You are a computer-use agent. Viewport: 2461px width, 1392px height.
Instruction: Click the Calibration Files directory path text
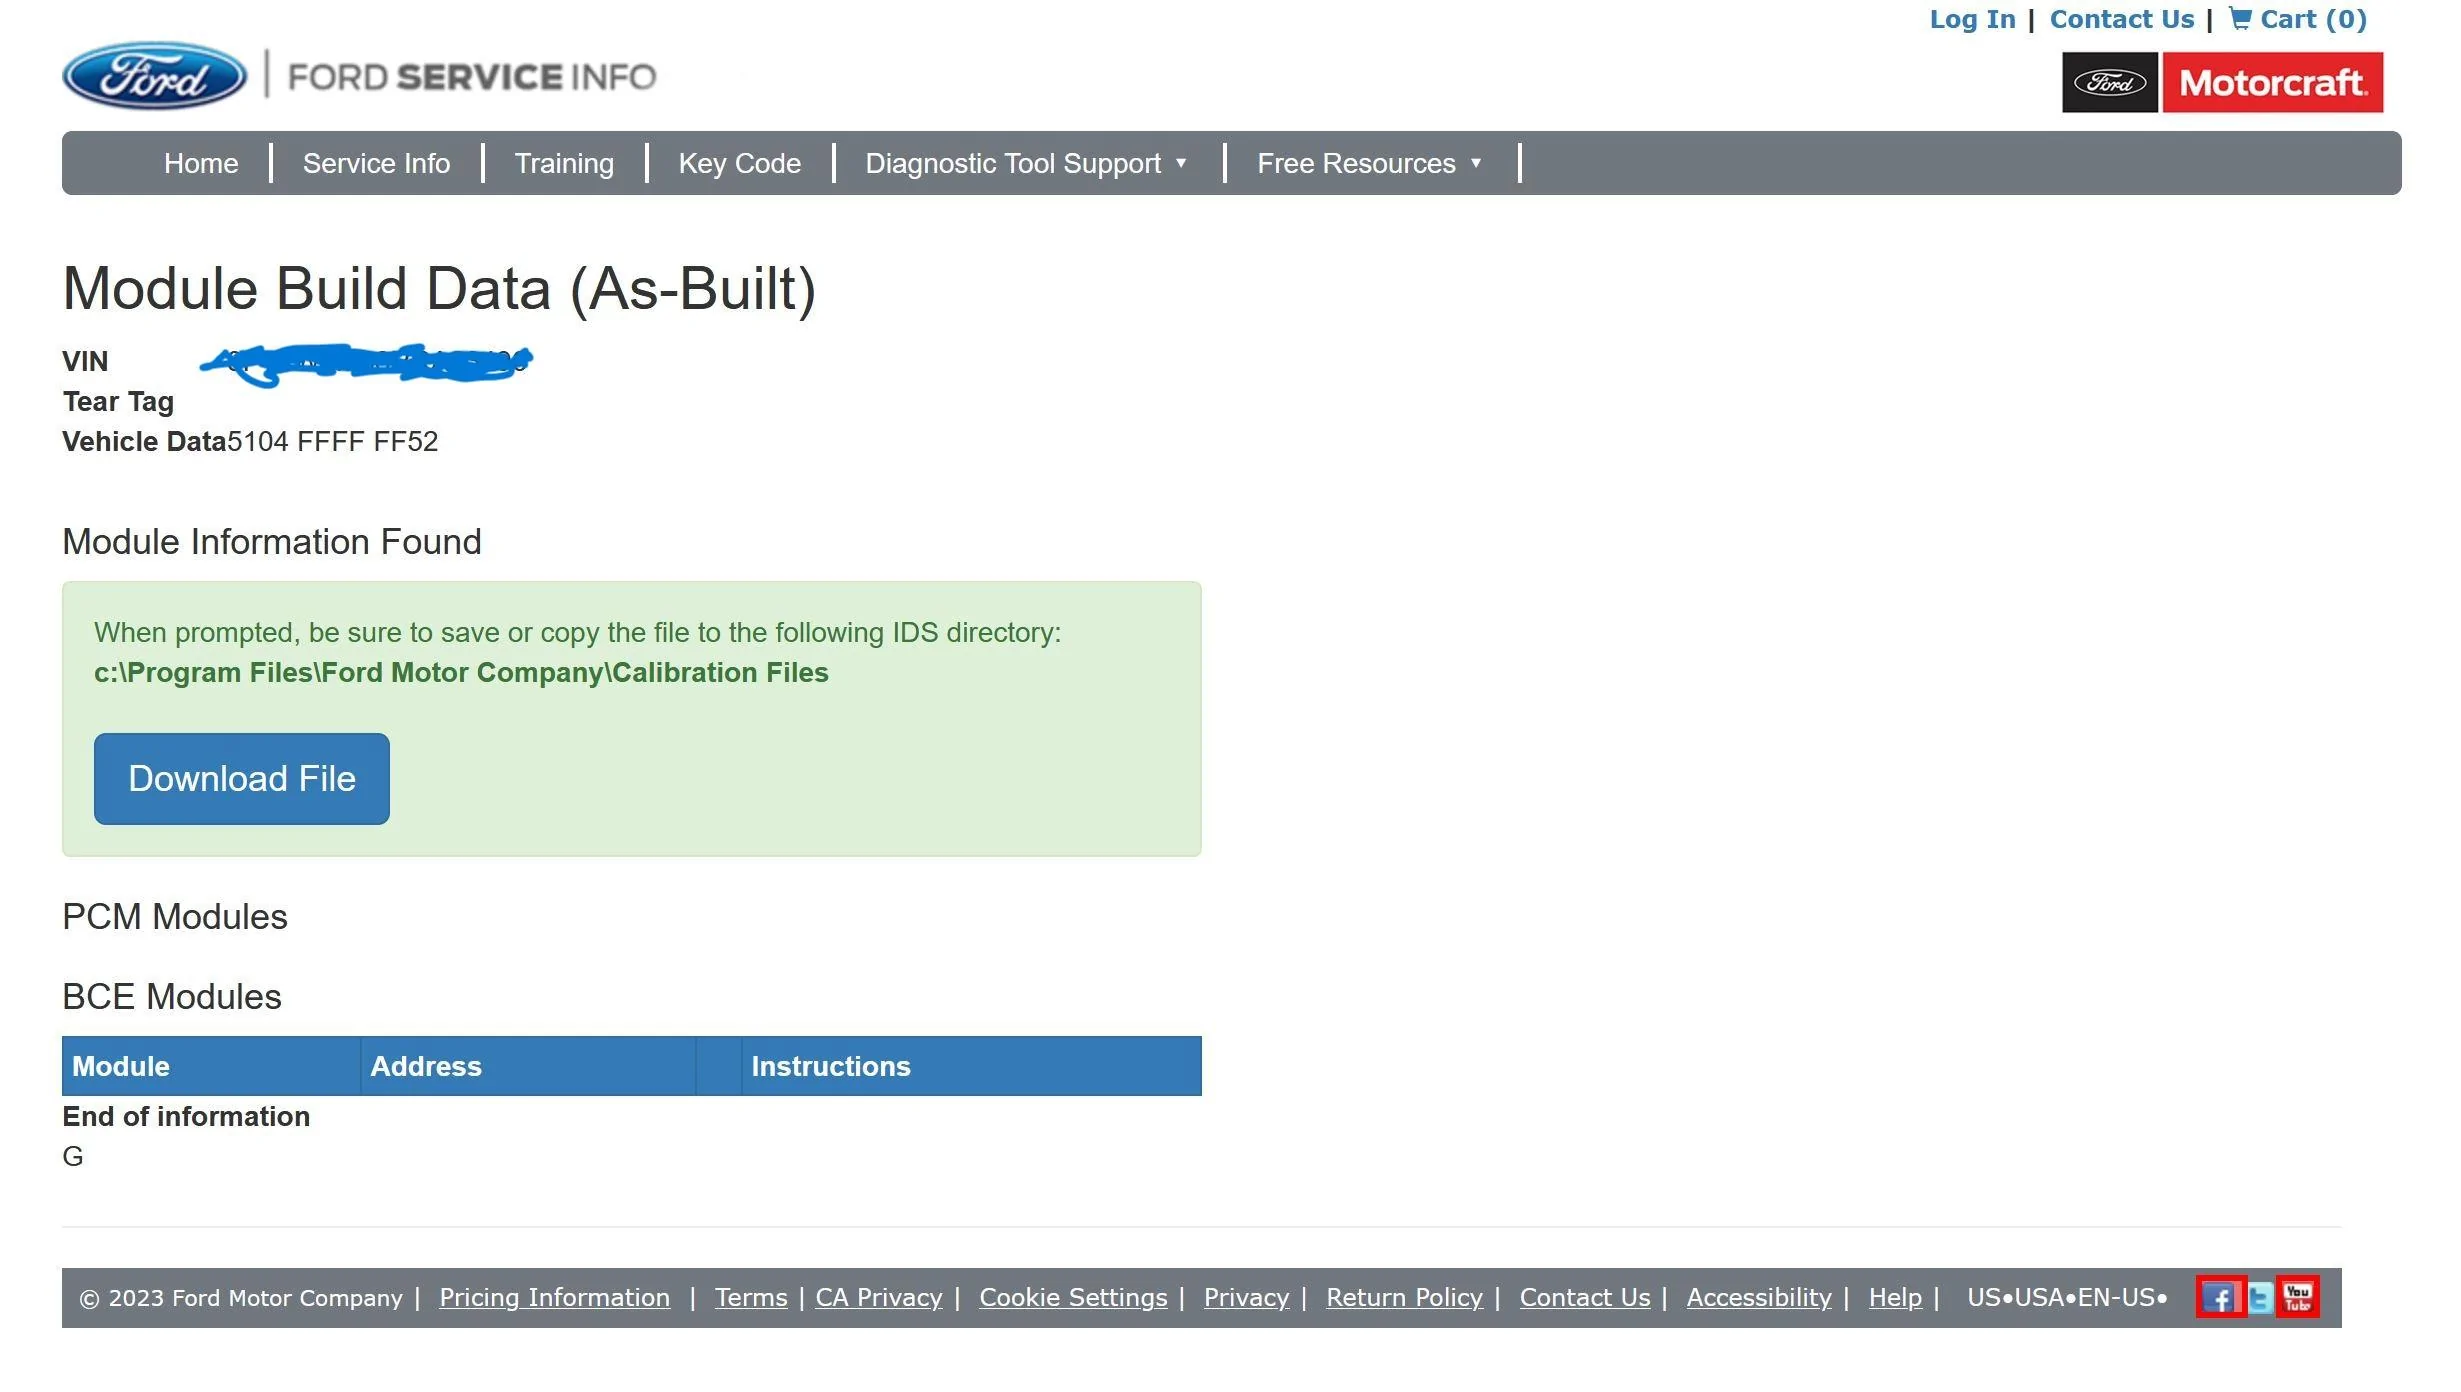(461, 673)
